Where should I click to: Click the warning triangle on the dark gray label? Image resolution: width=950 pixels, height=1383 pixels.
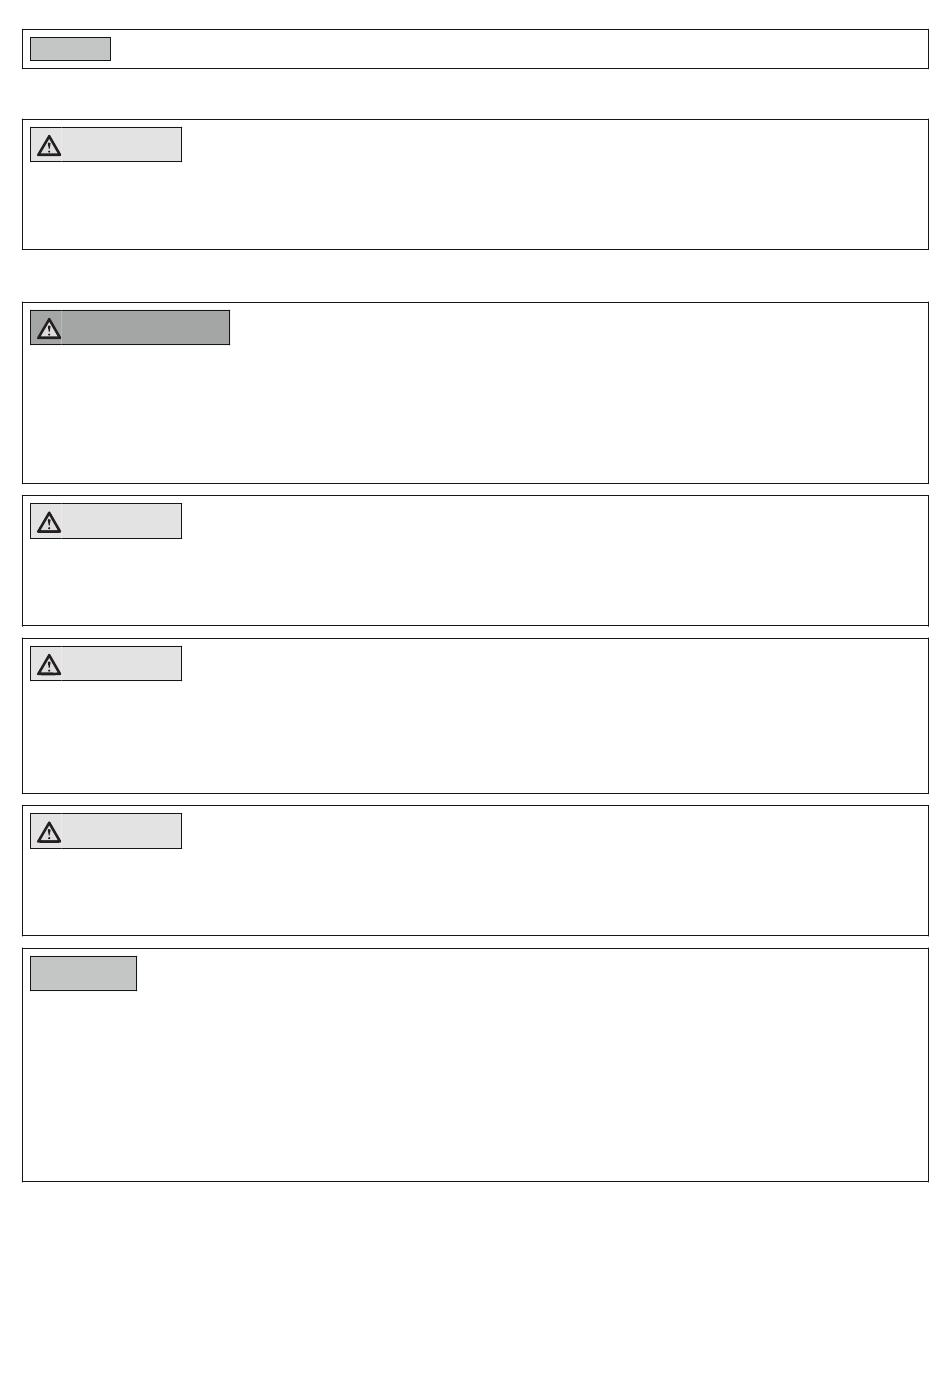(49, 329)
